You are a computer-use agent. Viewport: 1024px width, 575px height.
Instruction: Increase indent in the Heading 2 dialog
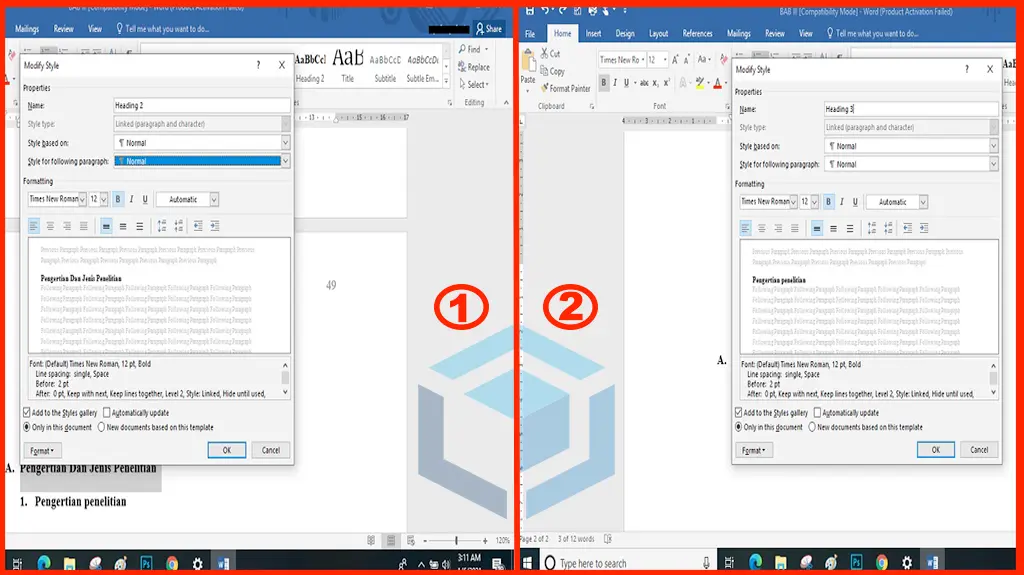click(215, 226)
